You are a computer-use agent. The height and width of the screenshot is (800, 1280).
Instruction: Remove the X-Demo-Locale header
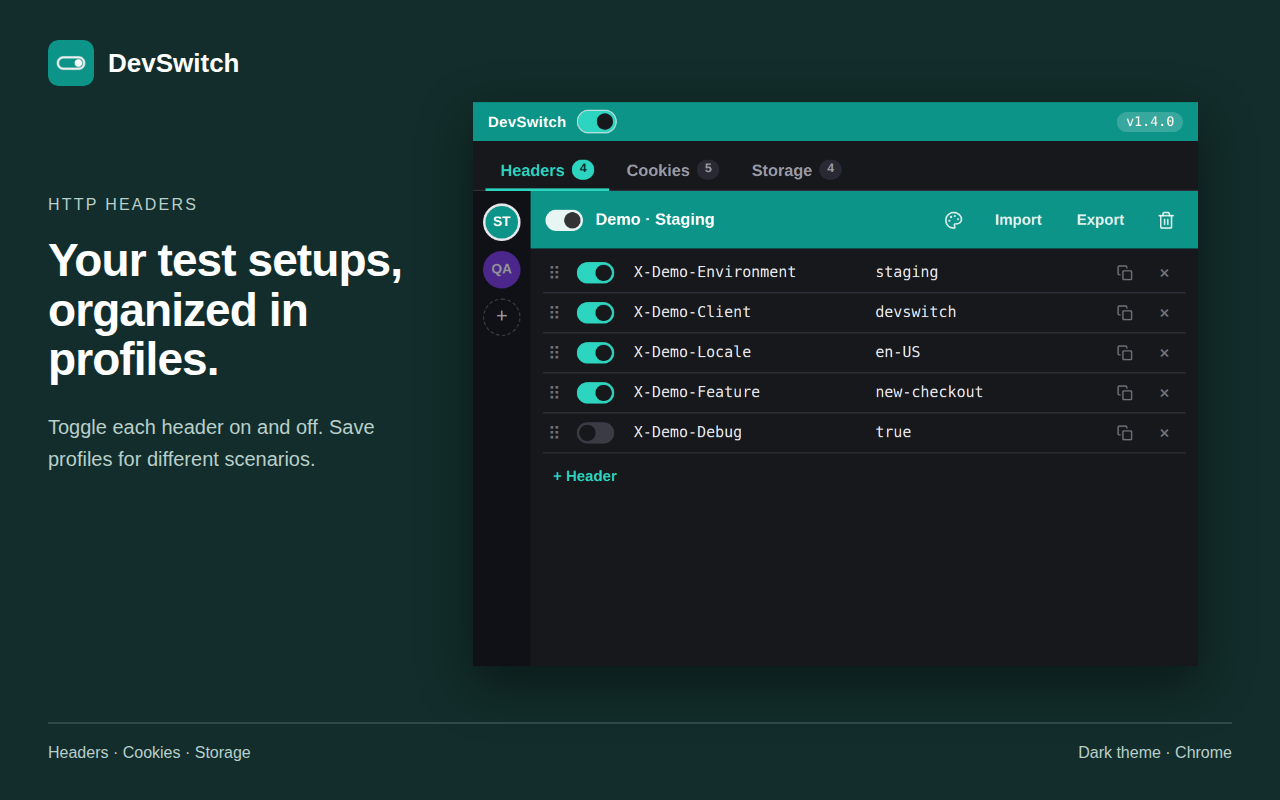[x=1164, y=353]
